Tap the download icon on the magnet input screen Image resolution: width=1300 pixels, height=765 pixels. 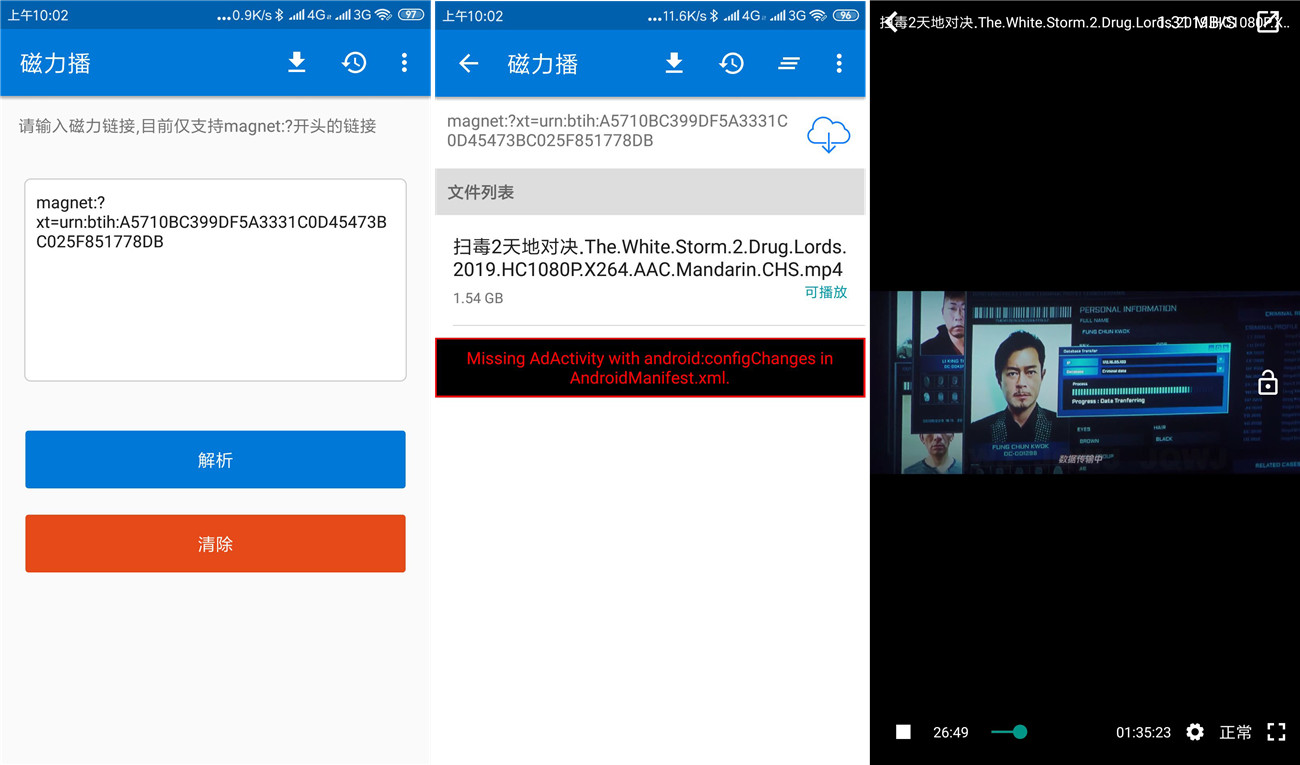(x=296, y=63)
